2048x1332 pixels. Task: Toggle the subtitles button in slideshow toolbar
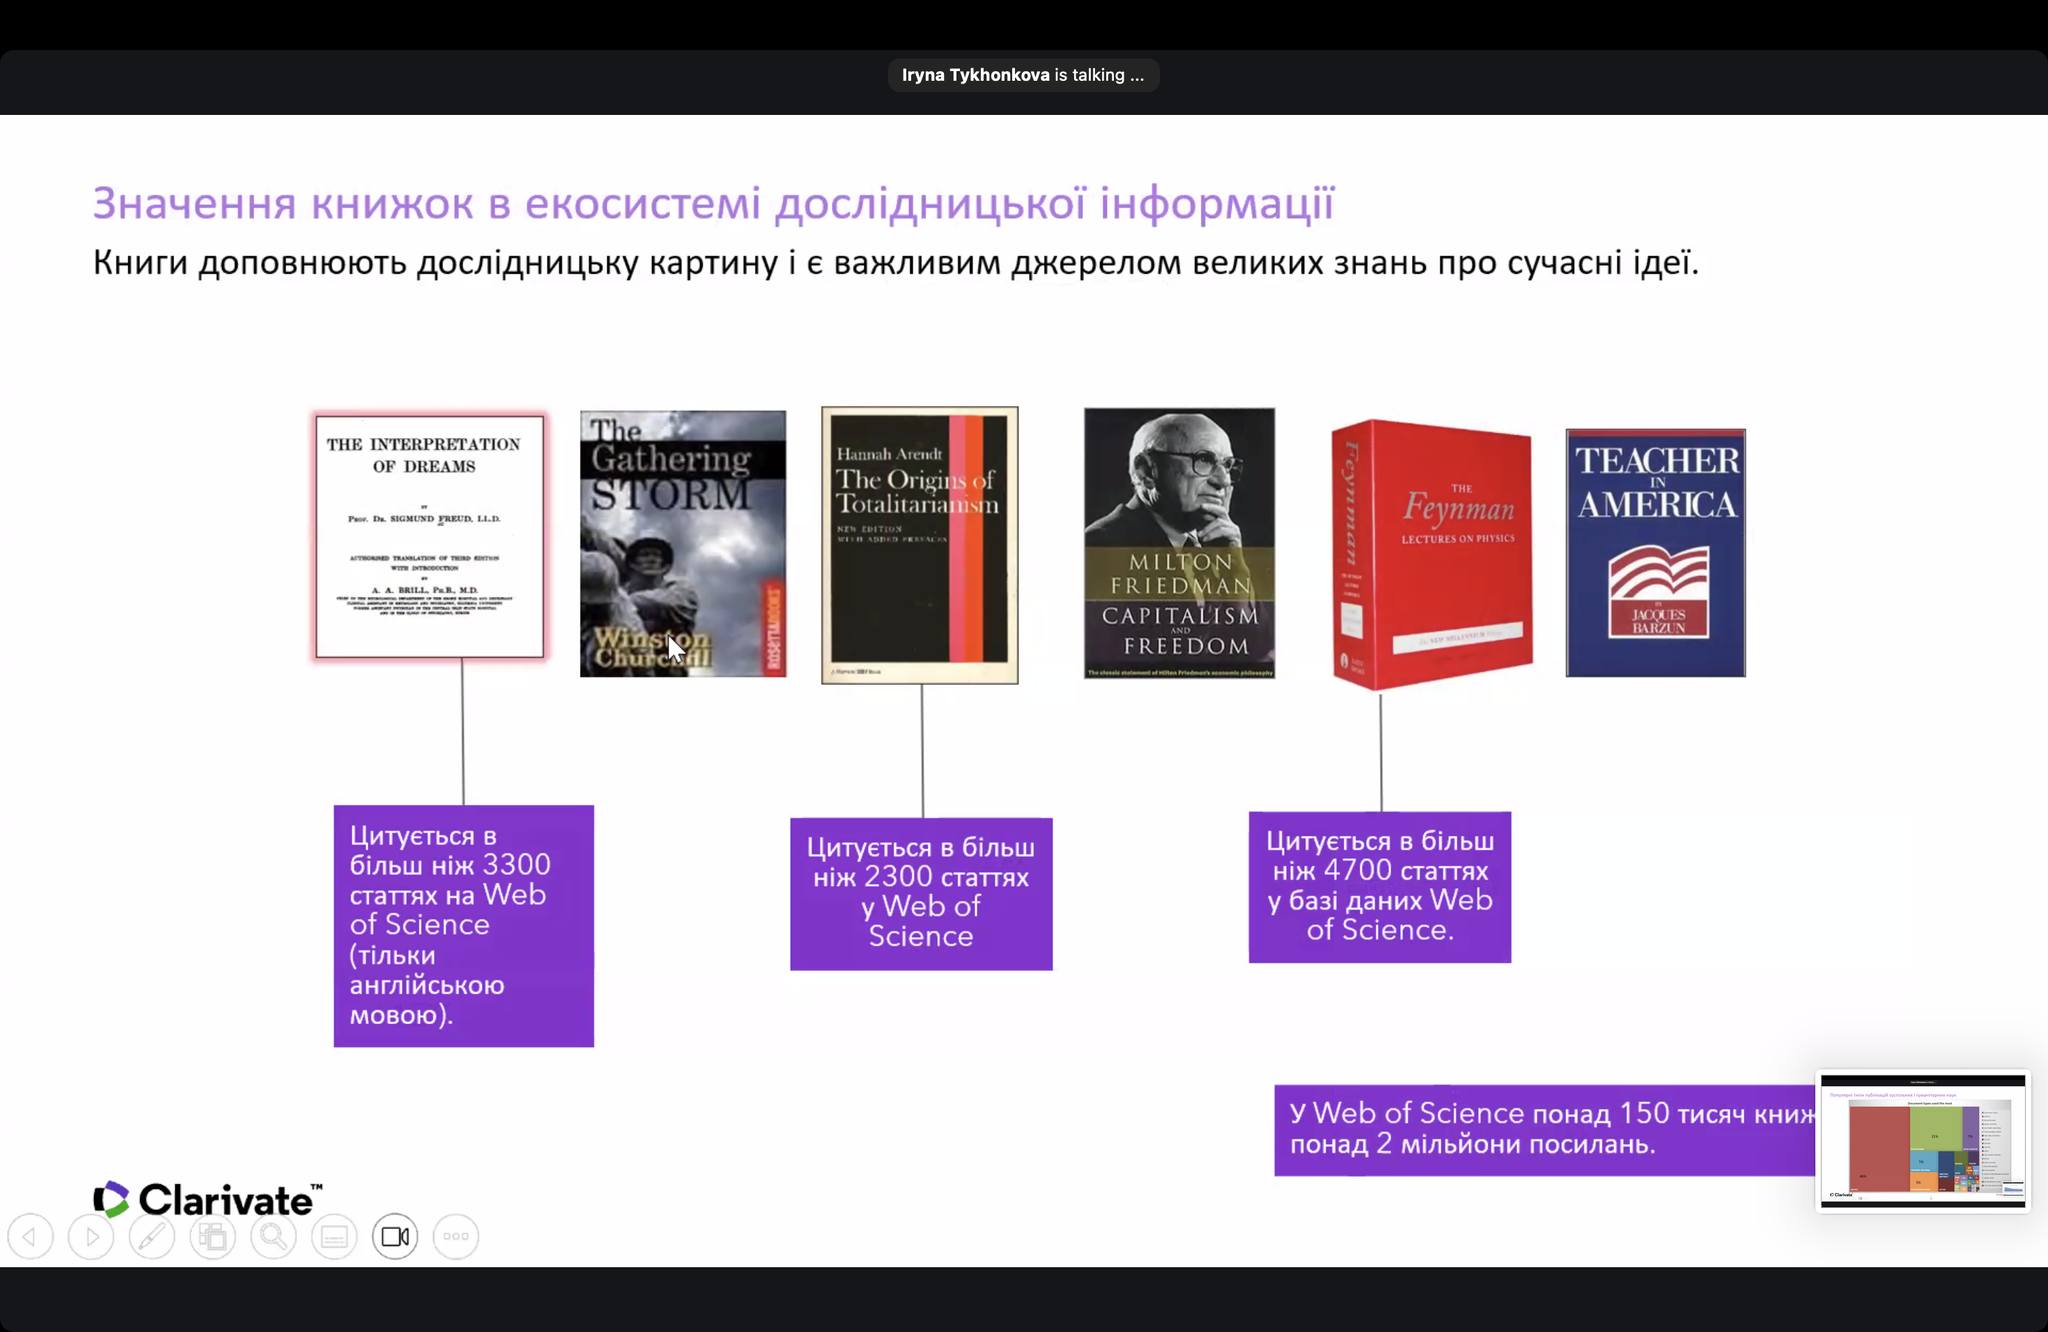click(334, 1237)
